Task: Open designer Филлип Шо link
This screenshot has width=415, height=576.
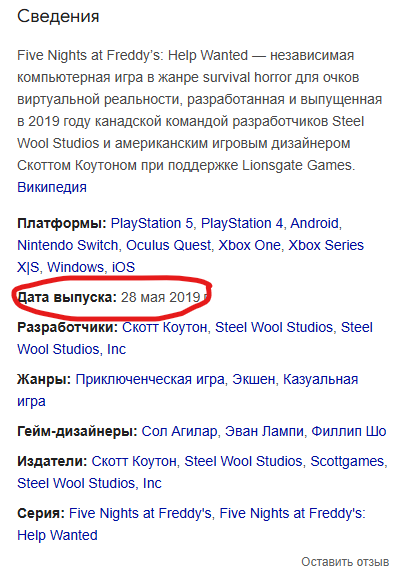Action: [349, 431]
